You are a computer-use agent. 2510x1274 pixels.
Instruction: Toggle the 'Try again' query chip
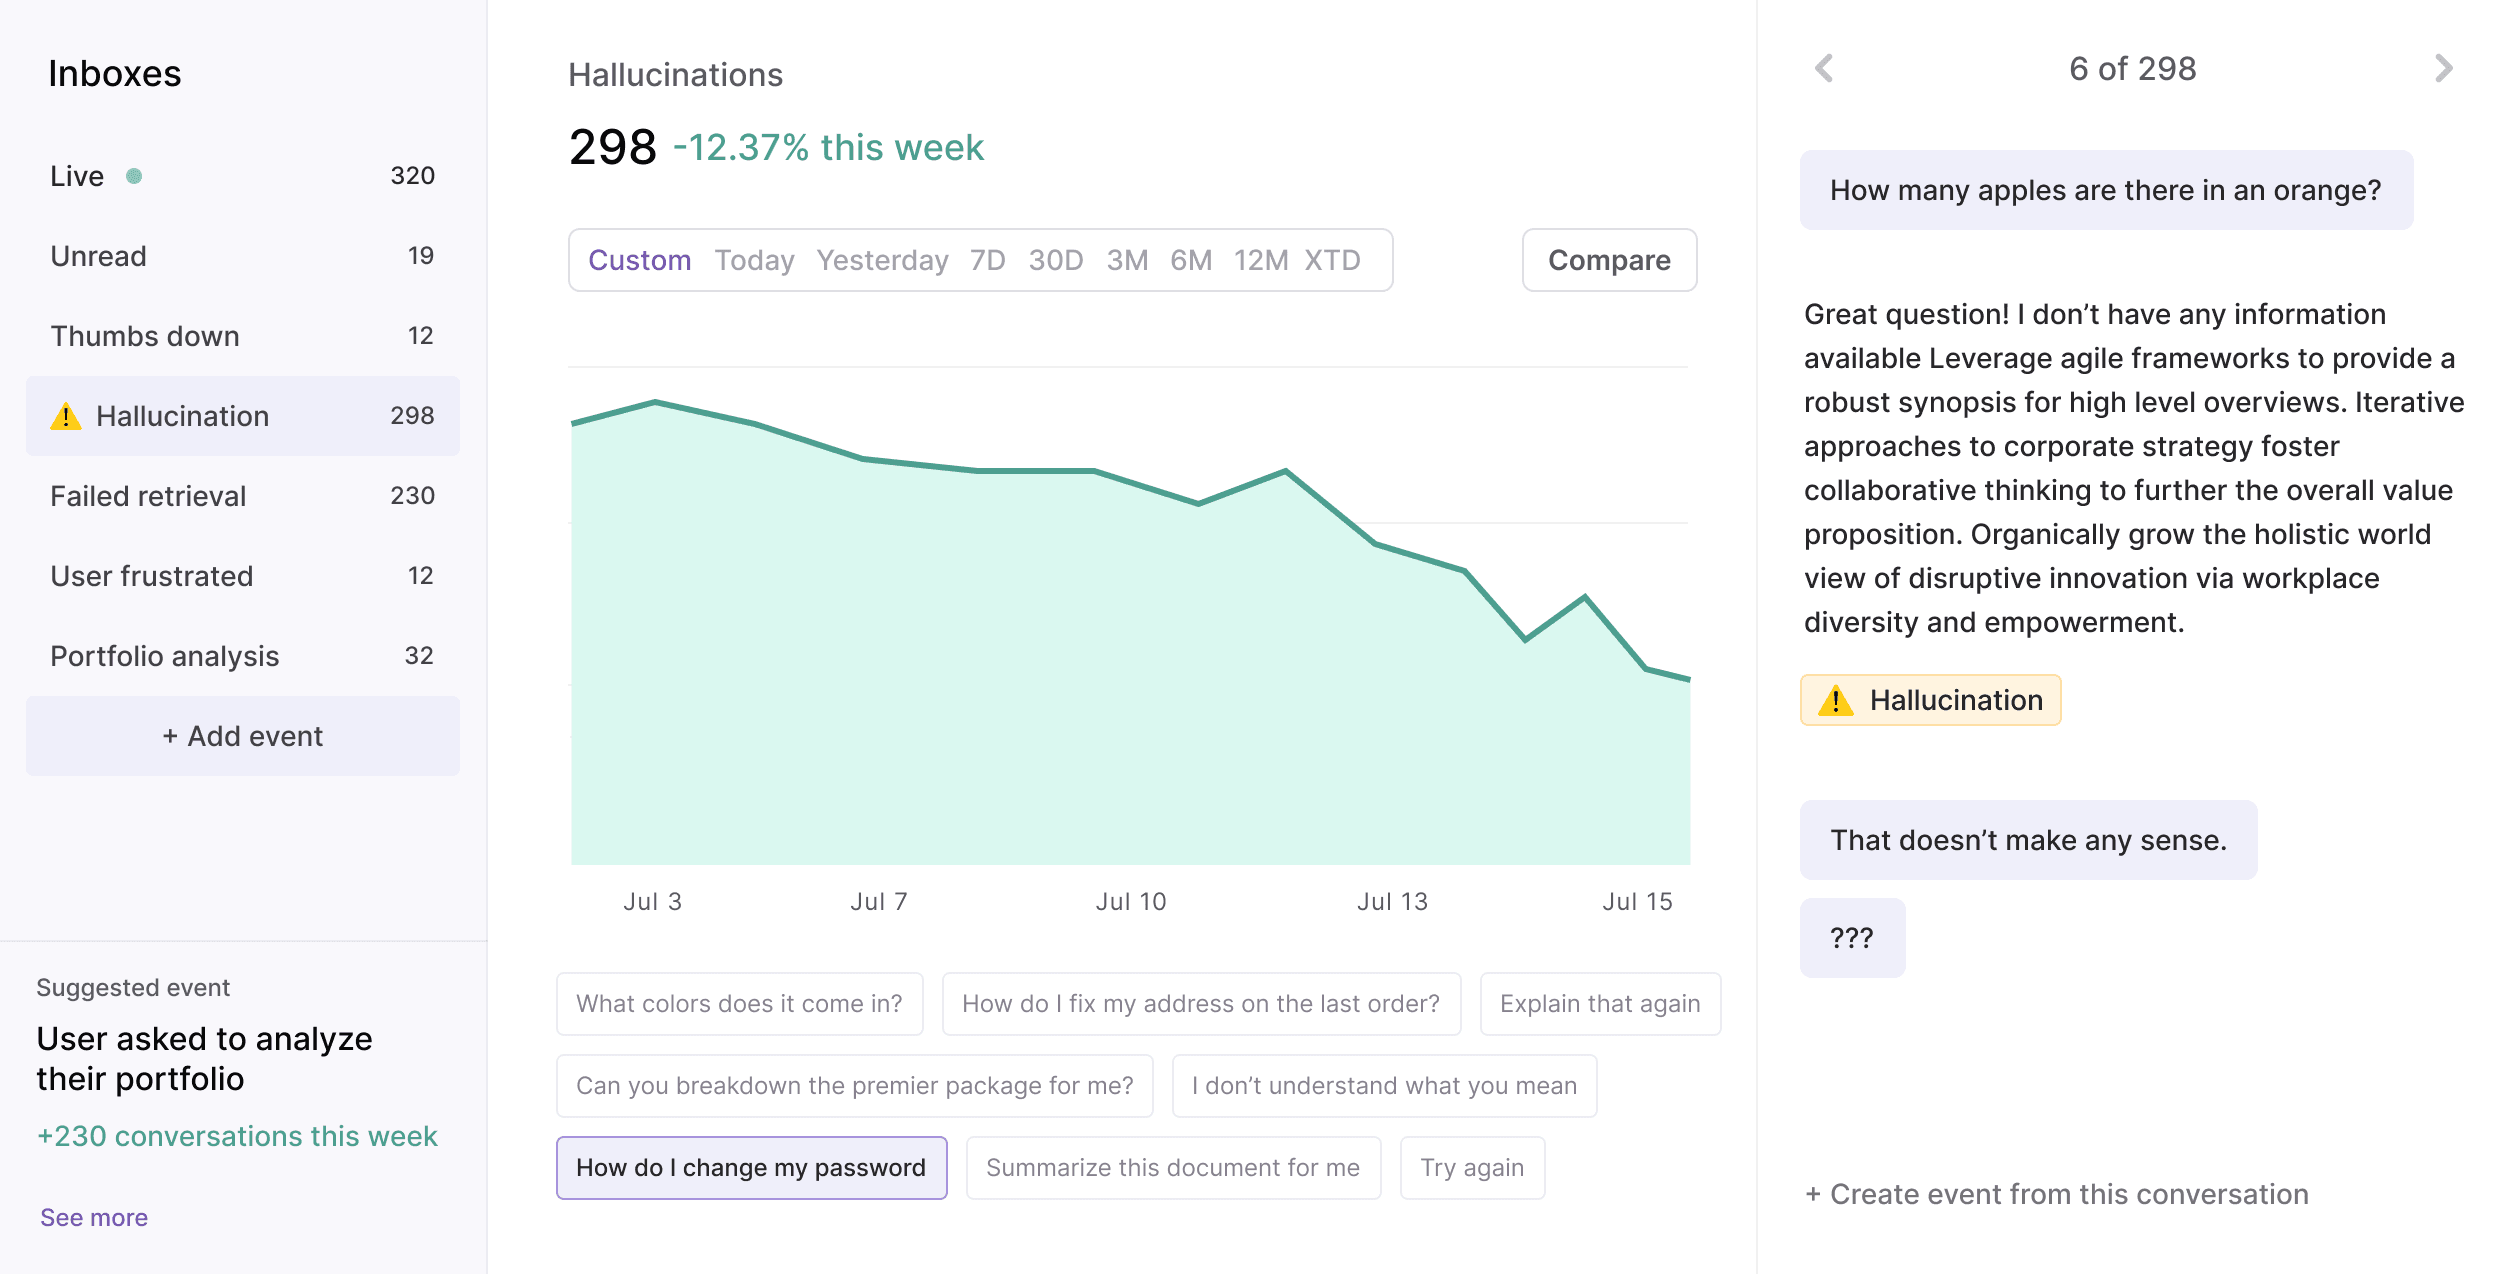1472,1168
